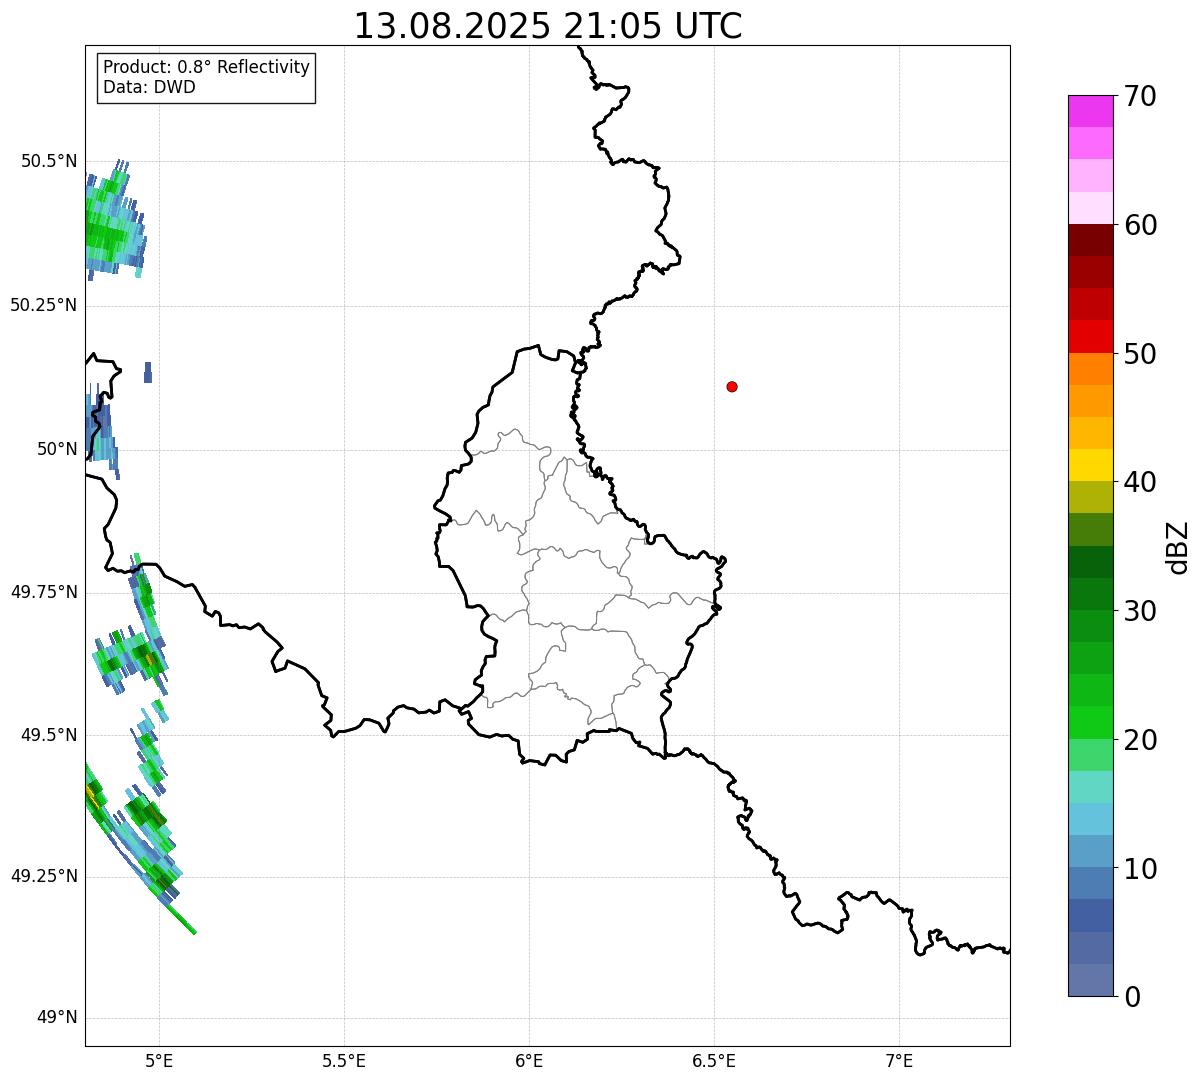Image resolution: width=1202 pixels, height=1081 pixels.
Task: Click the latitude label 49.25°N
Action: tap(43, 876)
